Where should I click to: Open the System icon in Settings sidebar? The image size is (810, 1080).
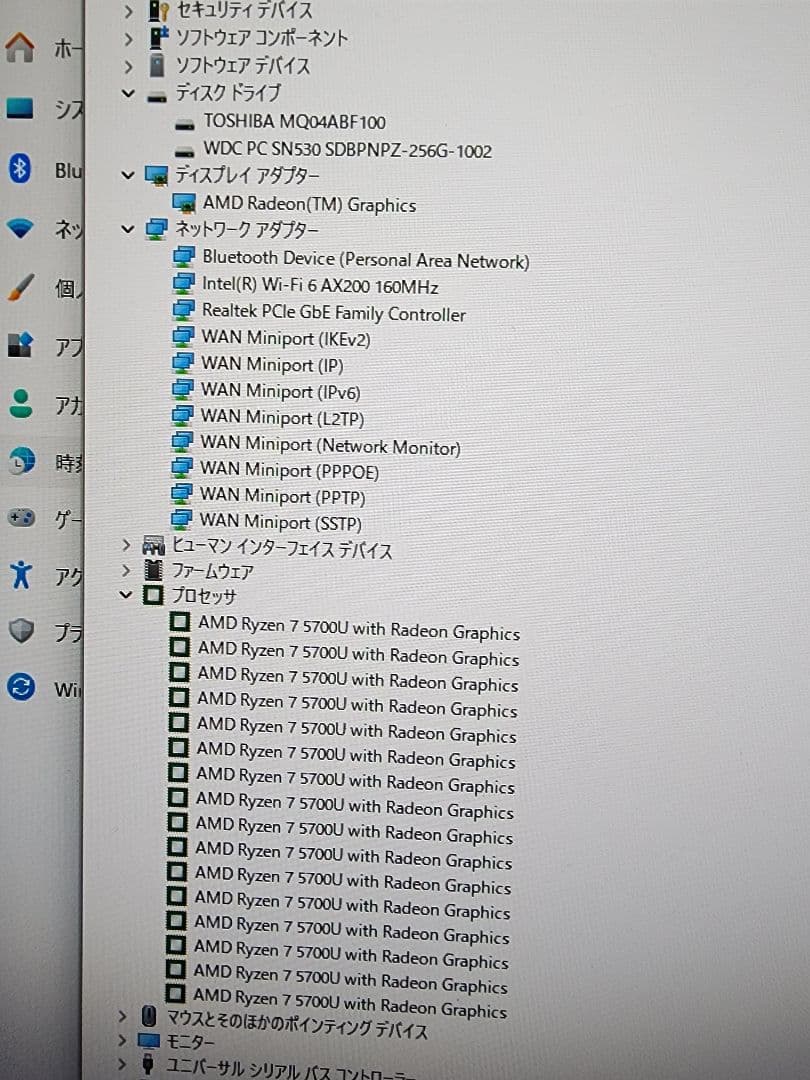pyautogui.click(x=19, y=108)
